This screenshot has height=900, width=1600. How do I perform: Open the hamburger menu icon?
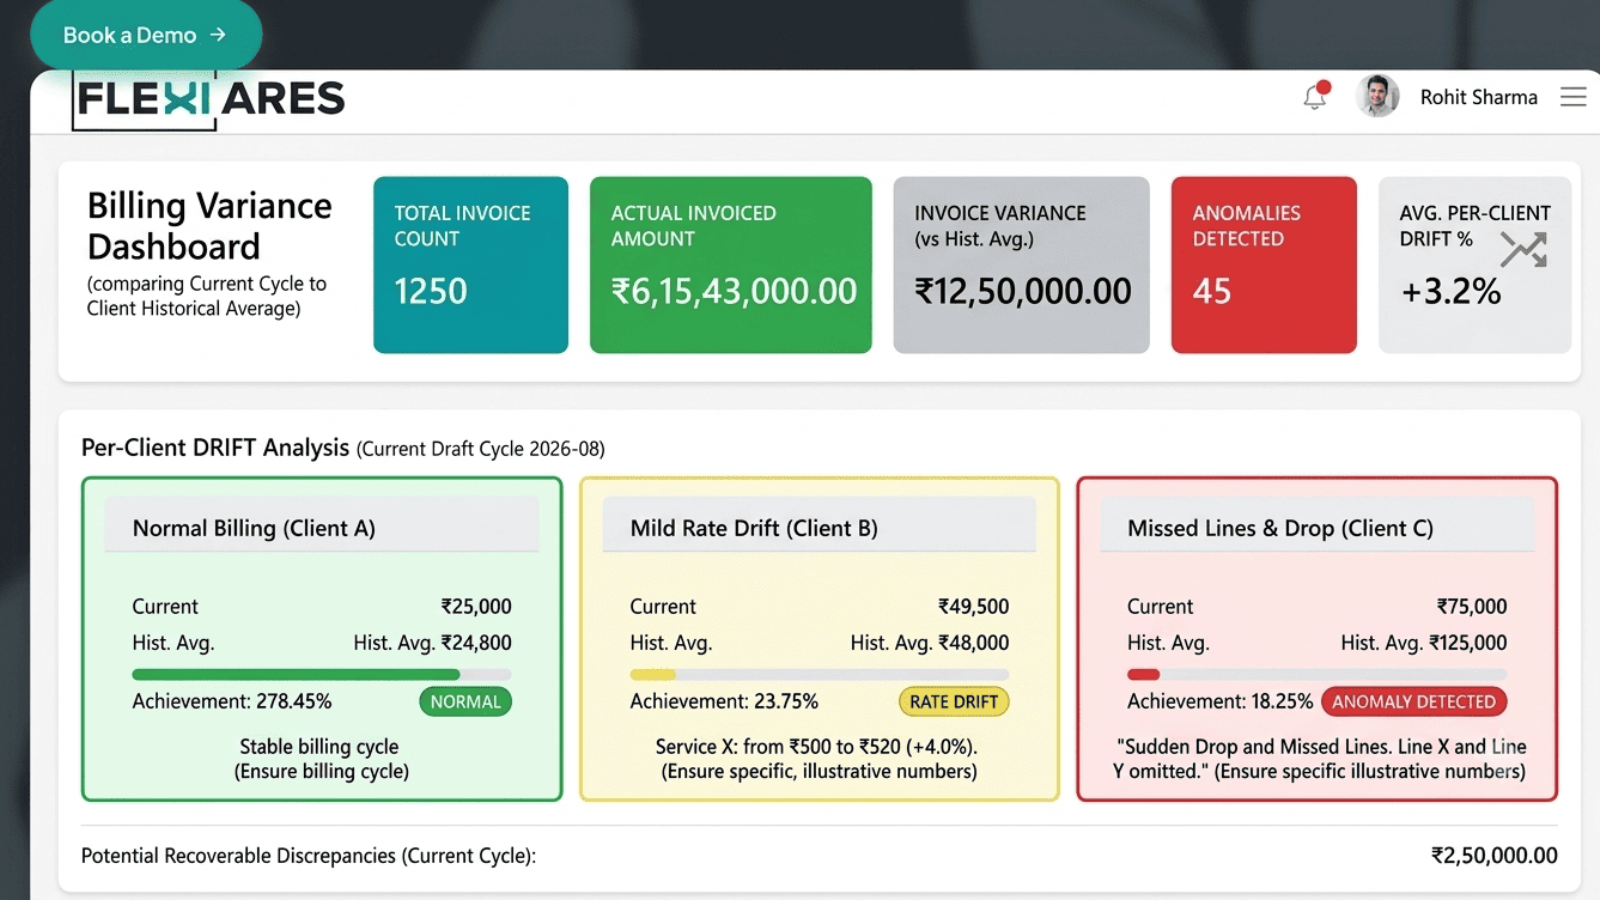pyautogui.click(x=1573, y=97)
